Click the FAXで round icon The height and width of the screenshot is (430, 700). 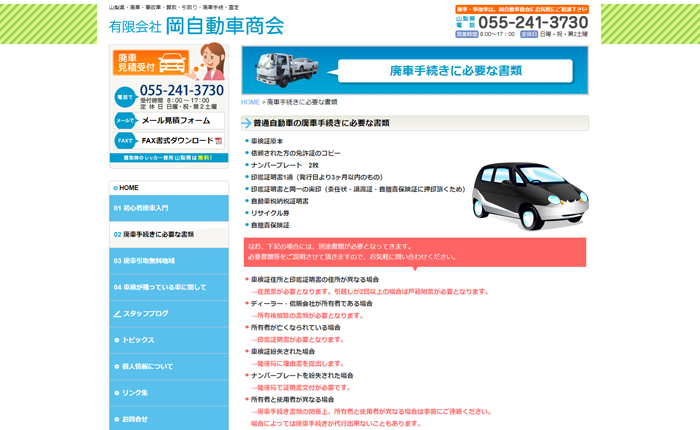[x=125, y=141]
